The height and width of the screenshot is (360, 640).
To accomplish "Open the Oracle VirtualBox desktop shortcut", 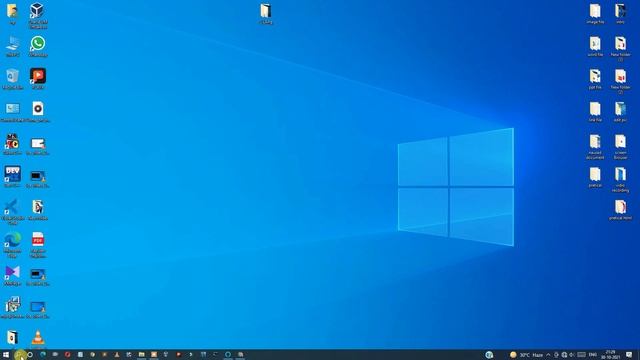I will point(37,15).
